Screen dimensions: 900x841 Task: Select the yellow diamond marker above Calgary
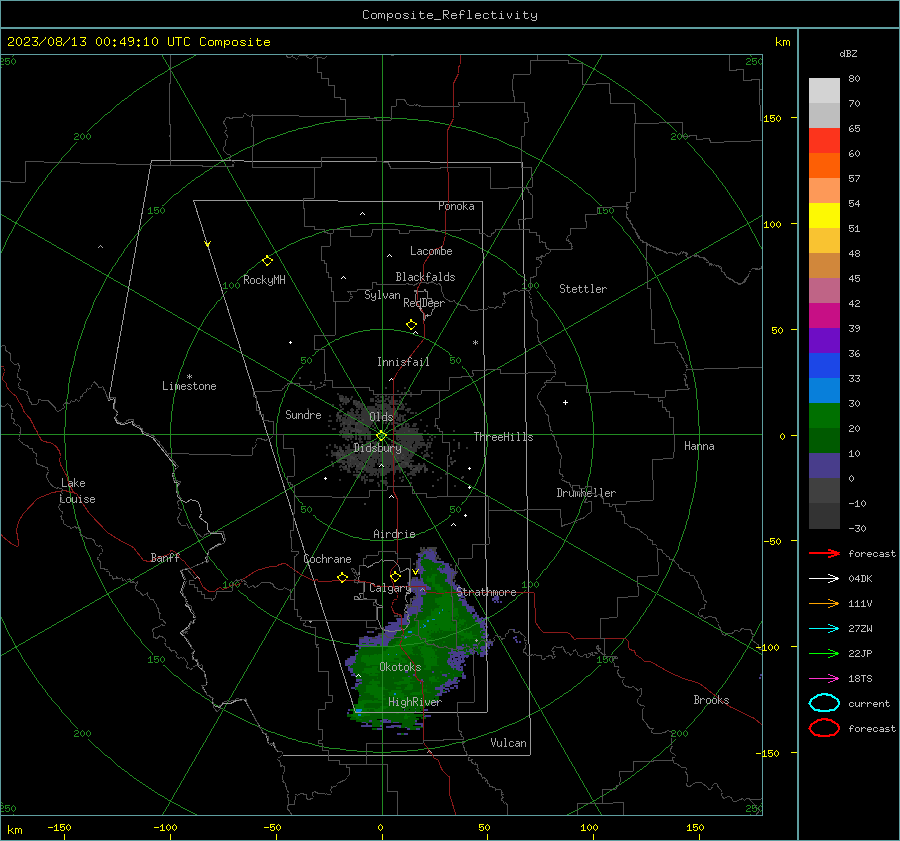395,576
